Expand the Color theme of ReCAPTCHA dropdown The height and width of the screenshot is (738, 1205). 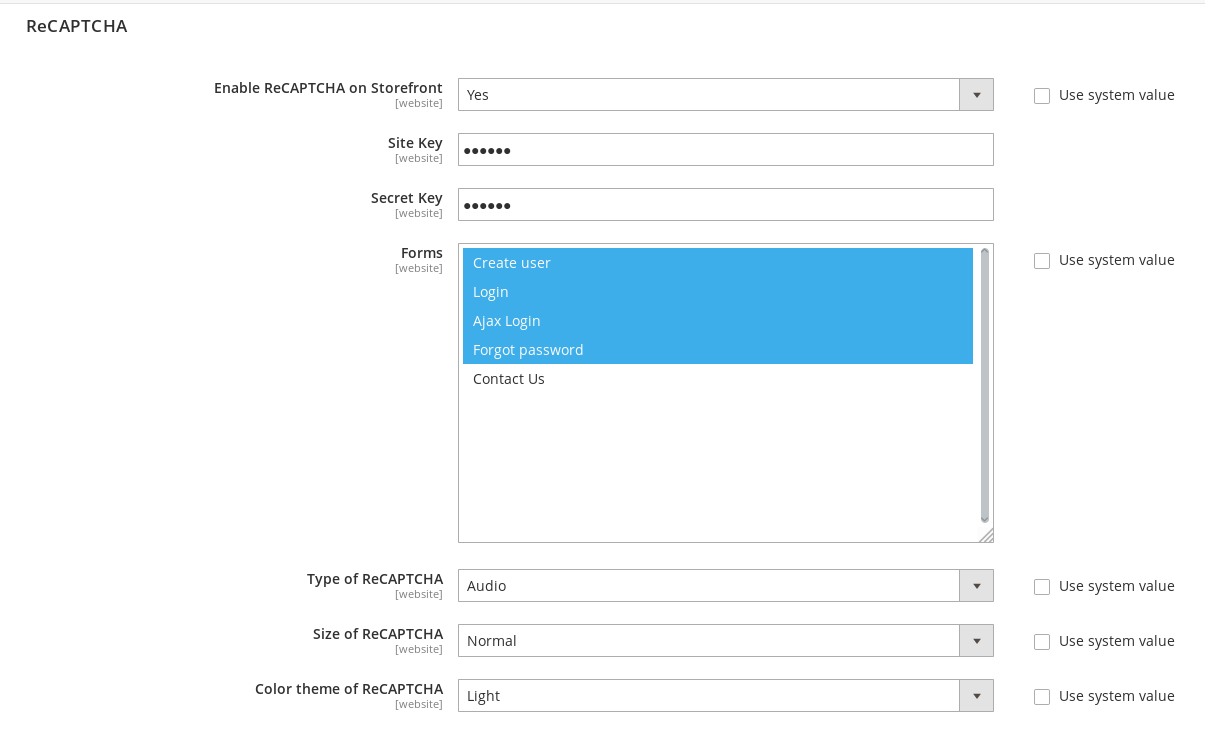(x=725, y=696)
